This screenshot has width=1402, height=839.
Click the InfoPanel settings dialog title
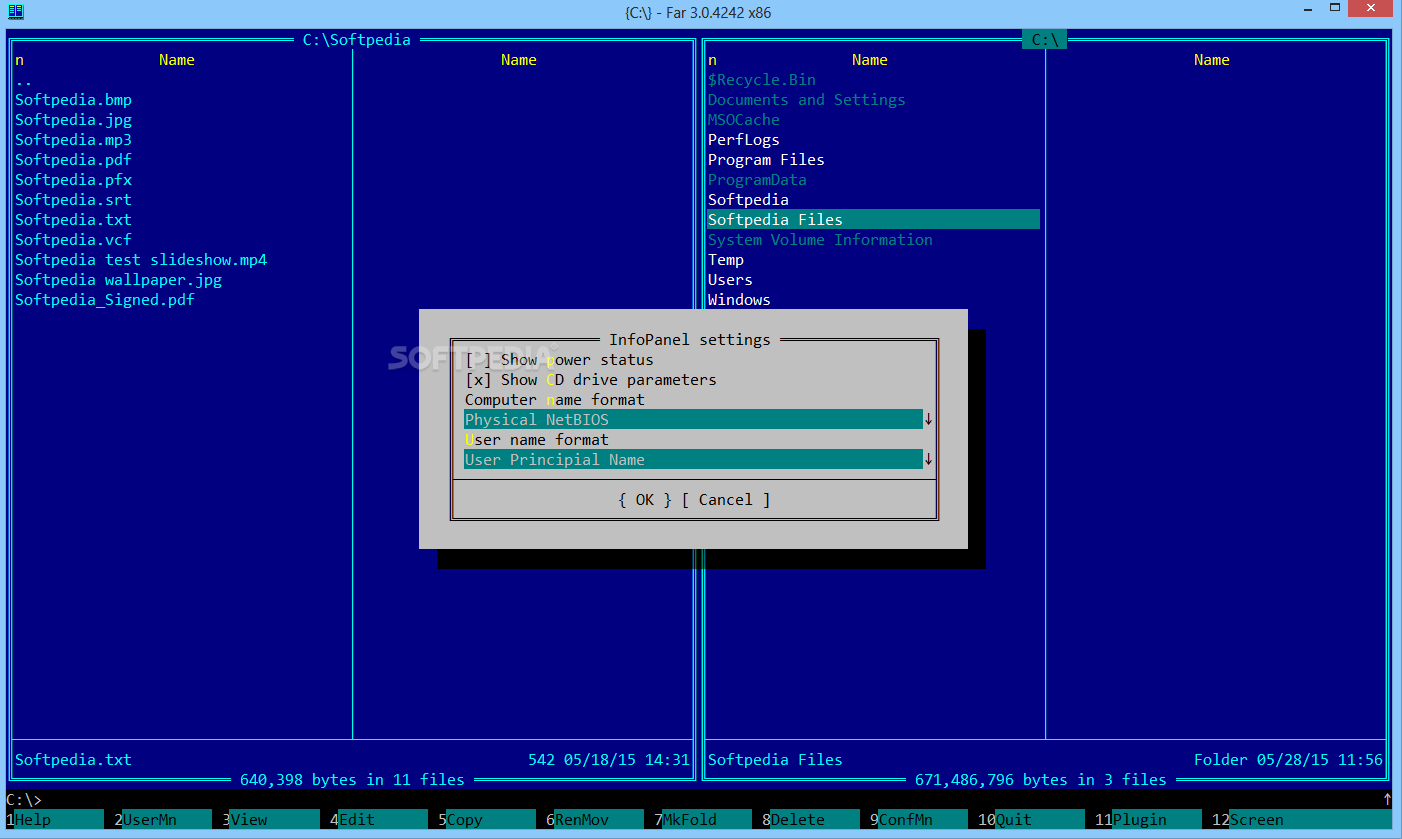[690, 340]
